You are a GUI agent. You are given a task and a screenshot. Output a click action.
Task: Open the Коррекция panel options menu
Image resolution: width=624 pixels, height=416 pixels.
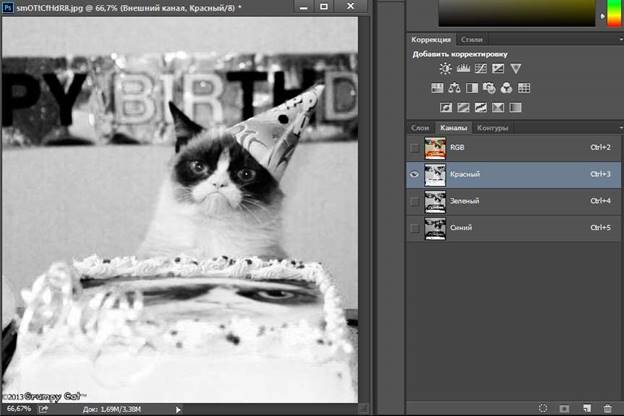pyautogui.click(x=620, y=39)
